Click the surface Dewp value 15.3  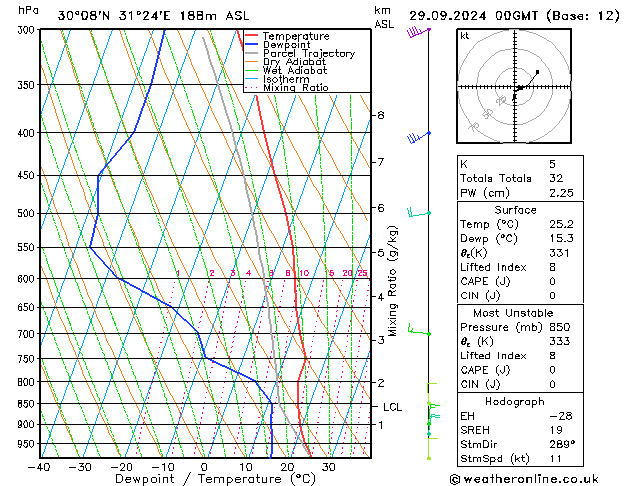point(561,238)
